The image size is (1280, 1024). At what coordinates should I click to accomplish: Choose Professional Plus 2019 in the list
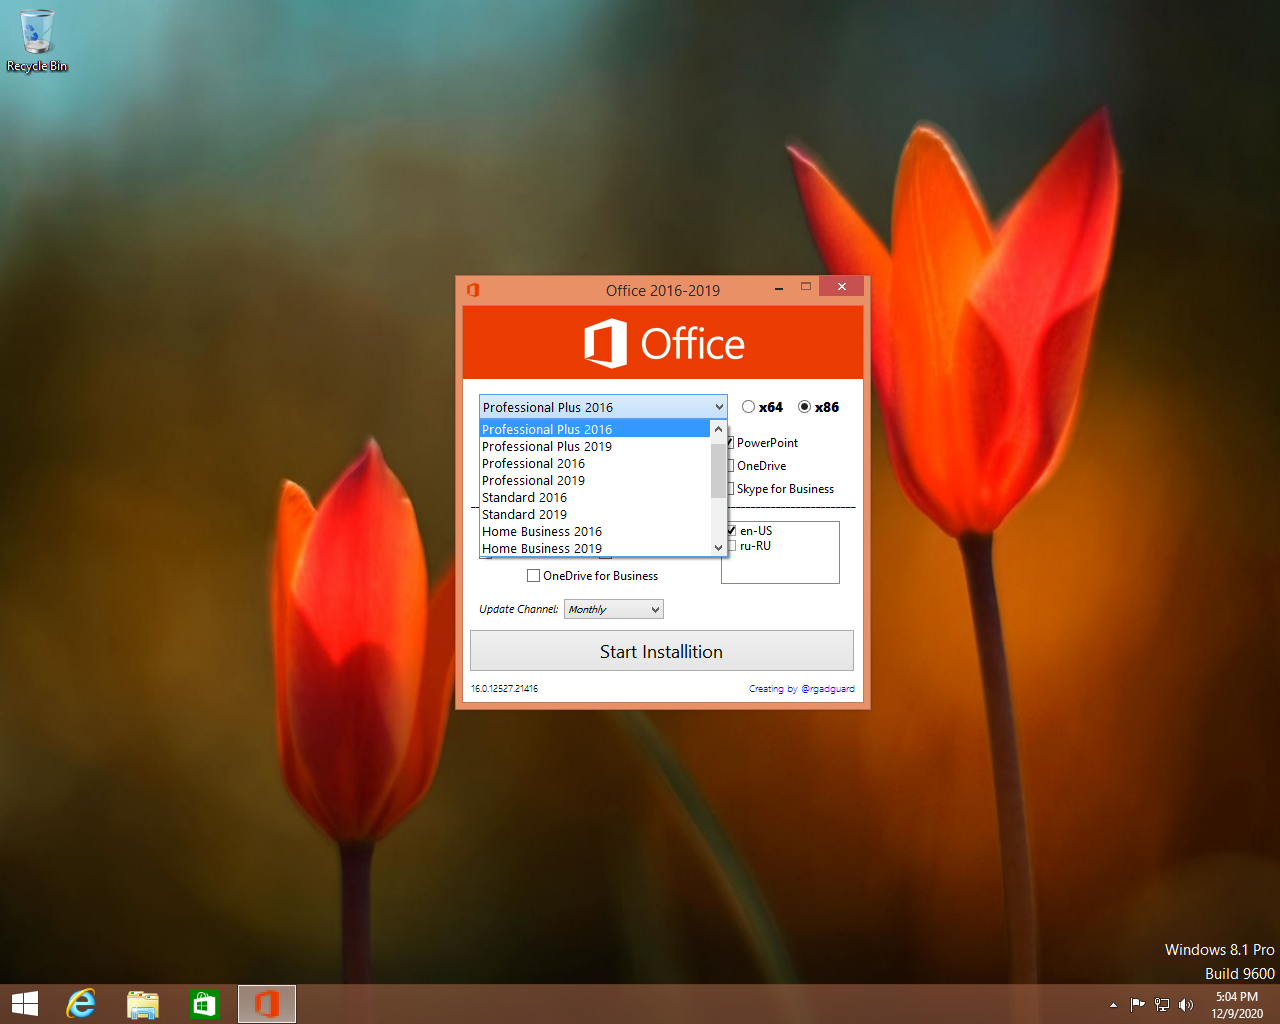point(595,446)
